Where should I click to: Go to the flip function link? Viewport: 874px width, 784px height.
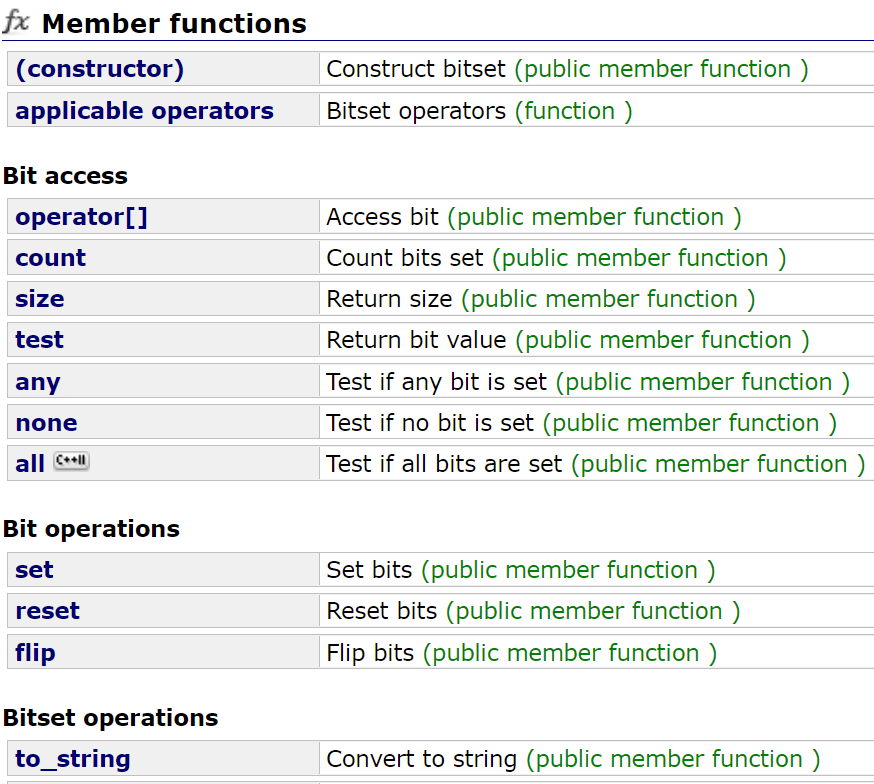(x=35, y=653)
